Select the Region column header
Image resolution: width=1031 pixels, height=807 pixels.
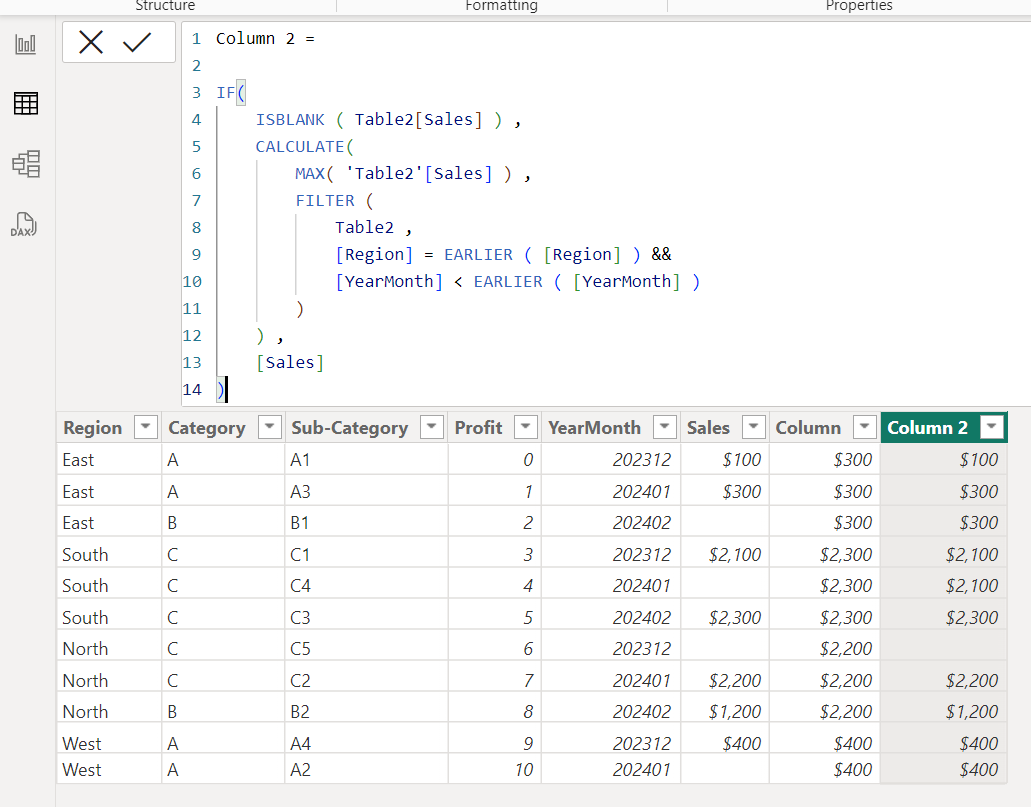point(93,428)
